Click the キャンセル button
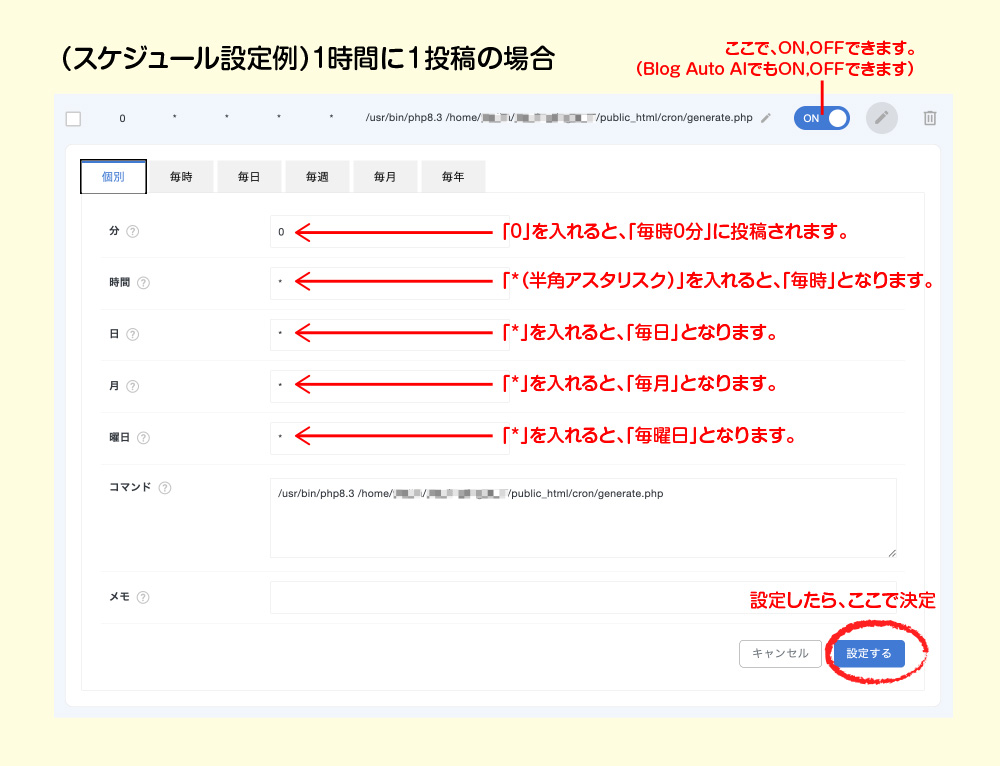Viewport: 1000px width, 766px height. pos(780,654)
